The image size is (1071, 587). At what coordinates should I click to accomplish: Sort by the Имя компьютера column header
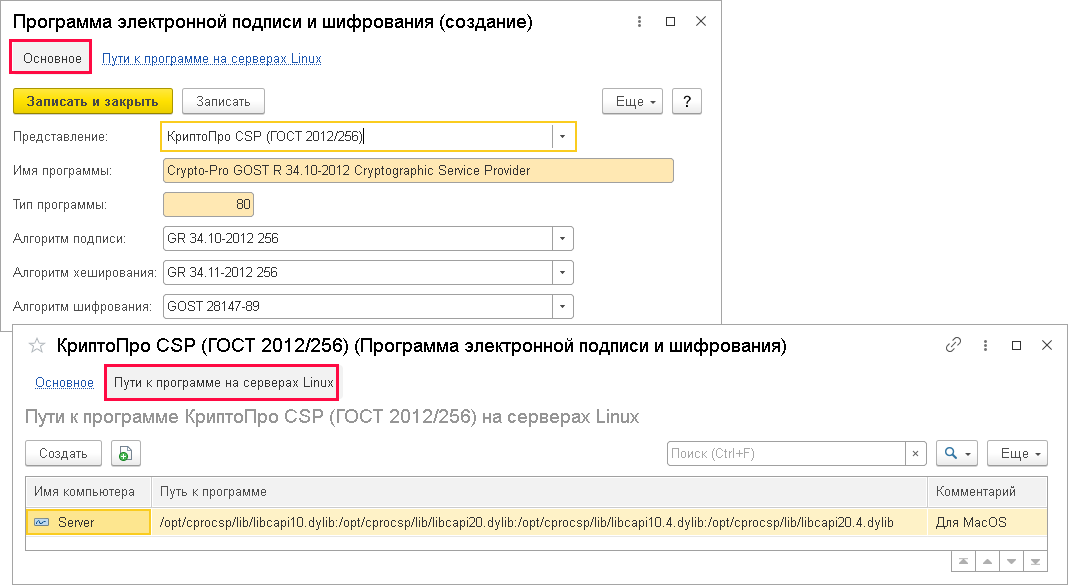pos(89,492)
